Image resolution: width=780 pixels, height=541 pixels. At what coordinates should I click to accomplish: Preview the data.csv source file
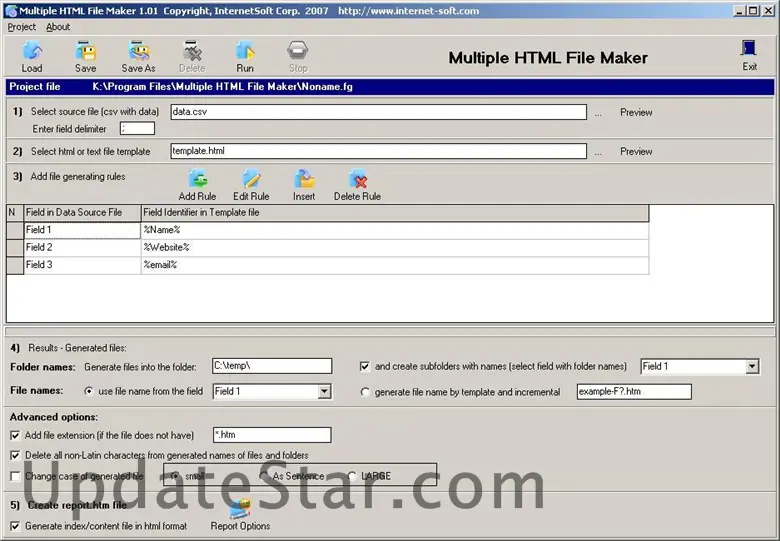[x=636, y=112]
